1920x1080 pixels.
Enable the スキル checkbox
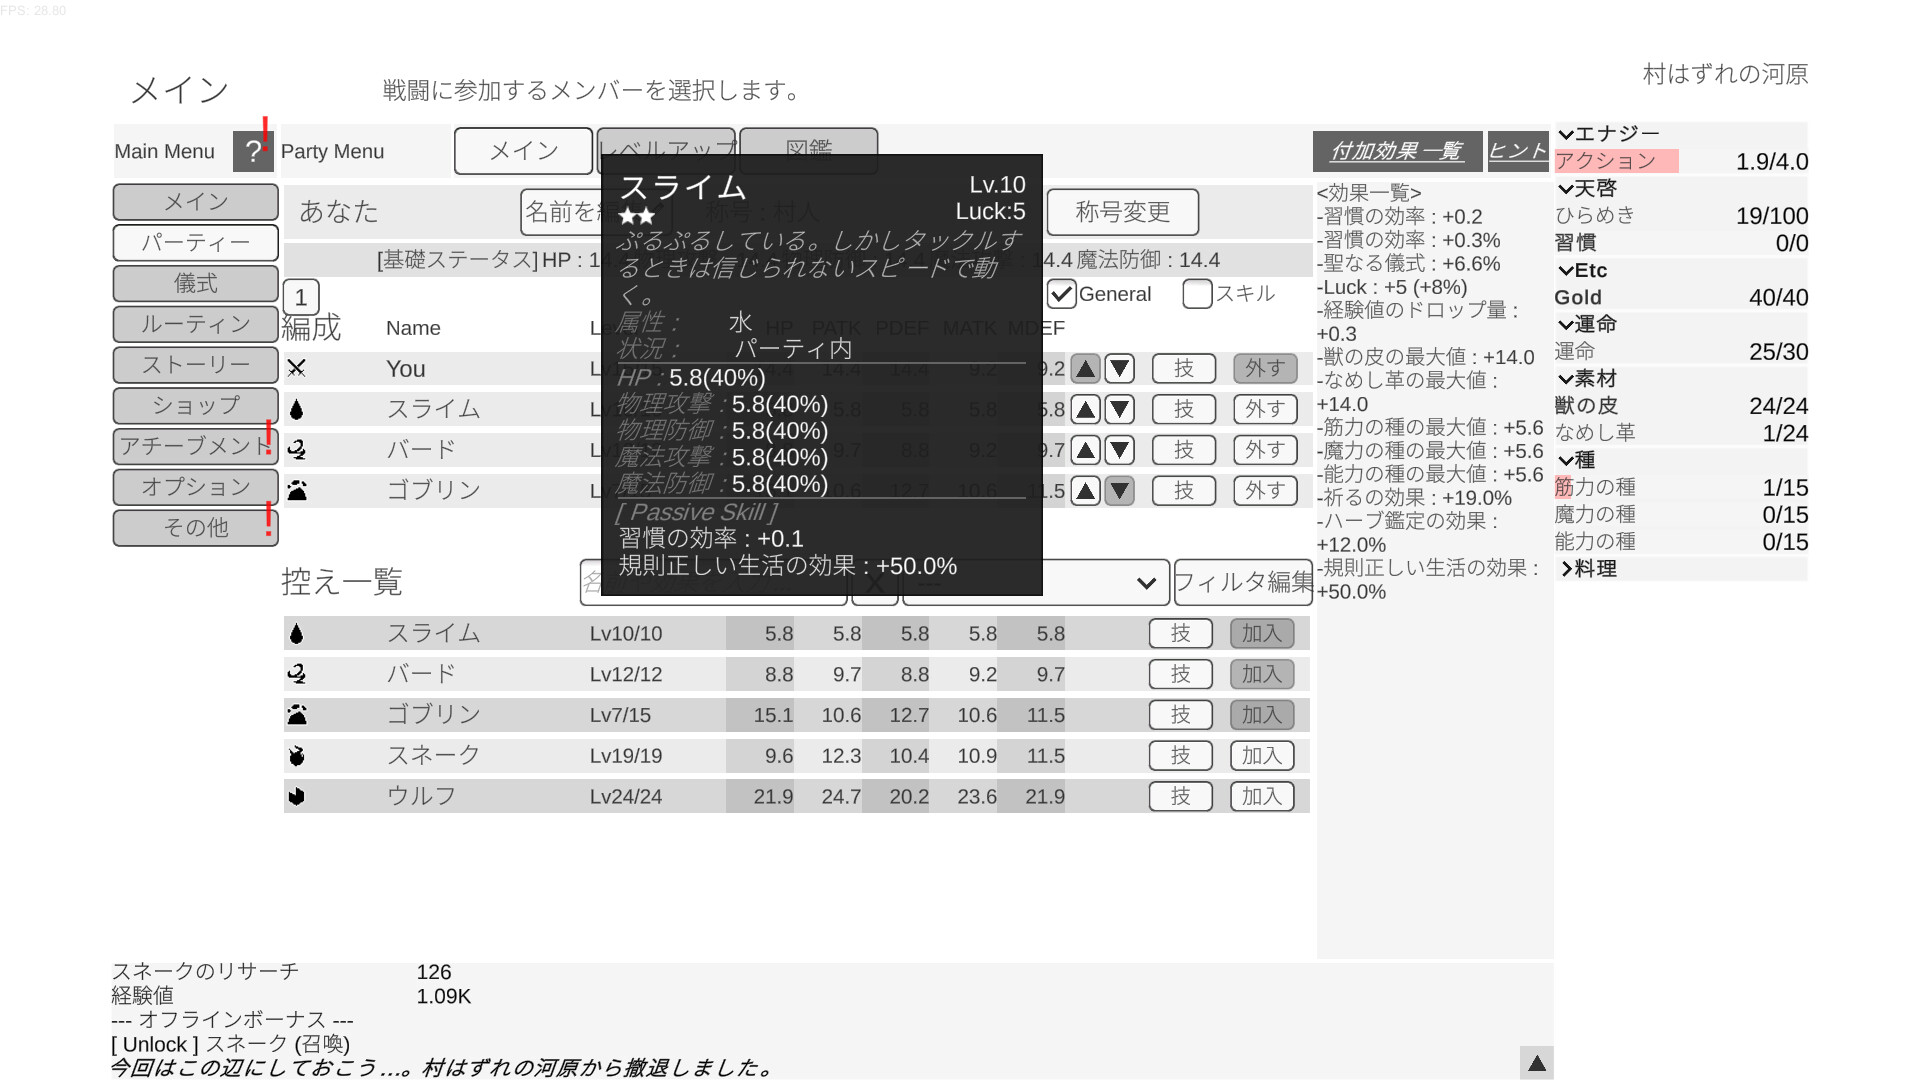tap(1197, 294)
